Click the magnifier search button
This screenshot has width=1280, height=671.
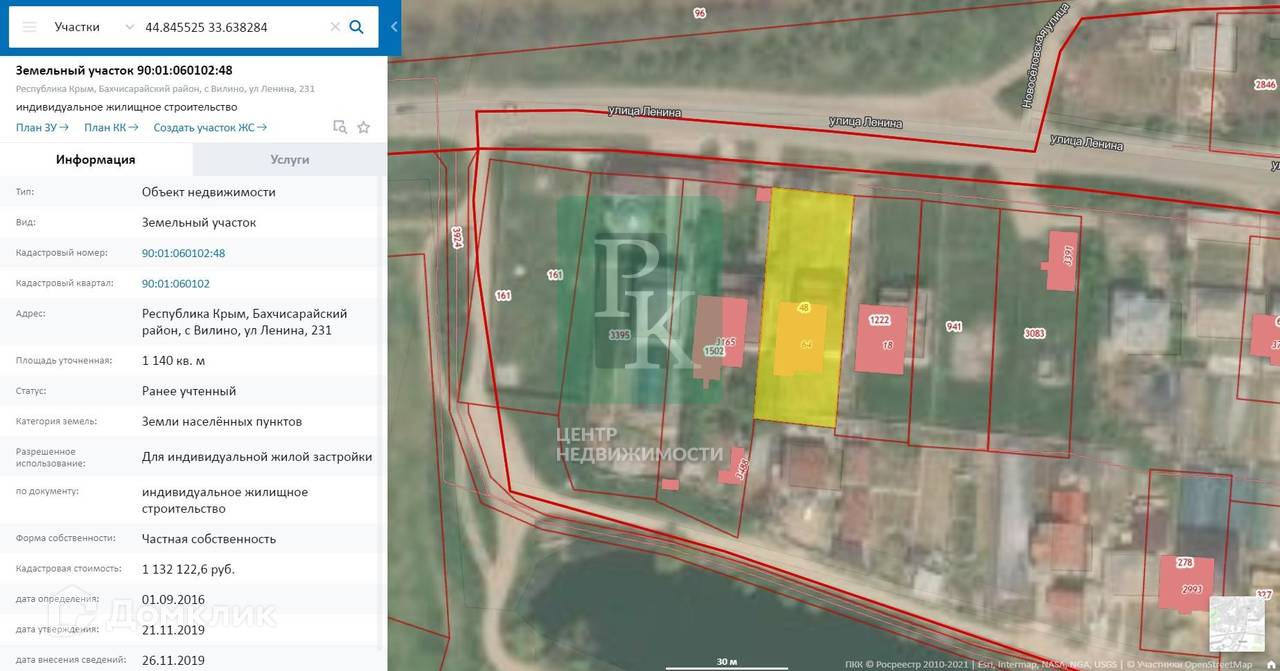point(356,27)
